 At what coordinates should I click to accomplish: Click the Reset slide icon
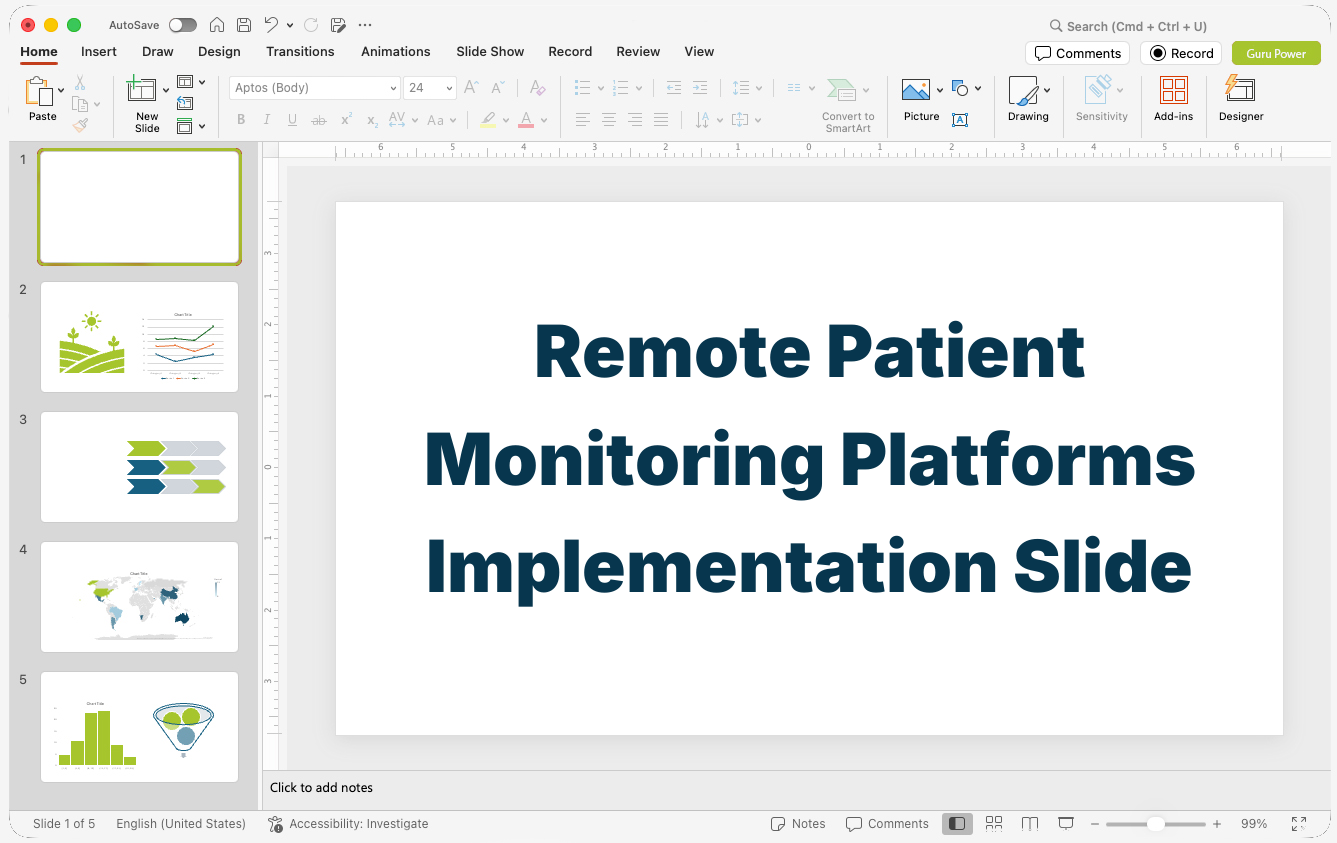185,103
